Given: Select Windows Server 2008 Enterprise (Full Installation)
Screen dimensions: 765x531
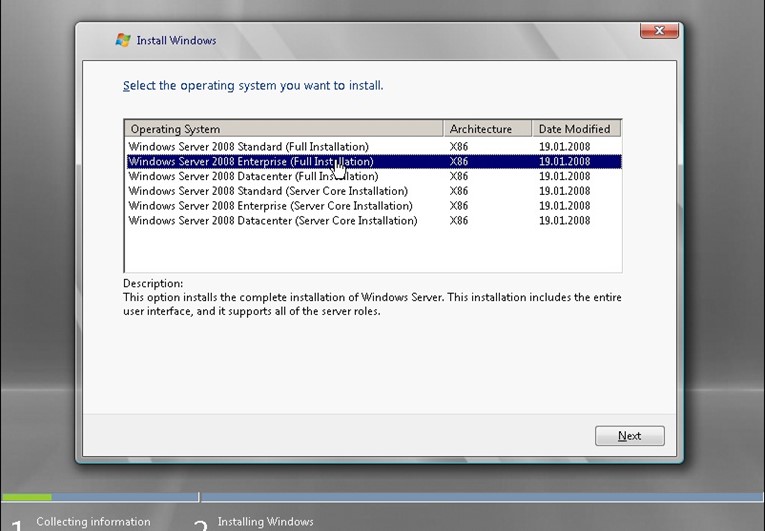Looking at the screenshot, I should click(x=250, y=161).
